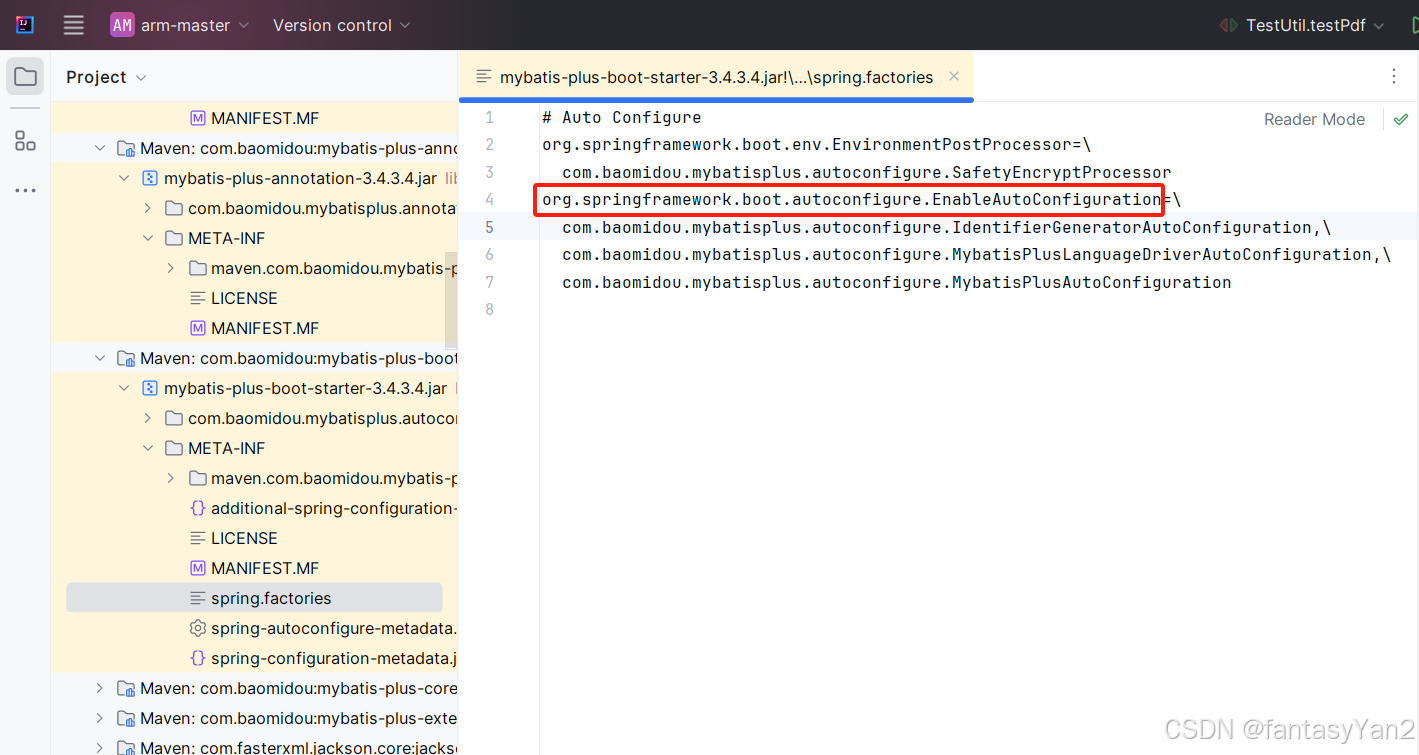Click the SafetyEncryptProcessor line in editor

pyautogui.click(x=866, y=172)
